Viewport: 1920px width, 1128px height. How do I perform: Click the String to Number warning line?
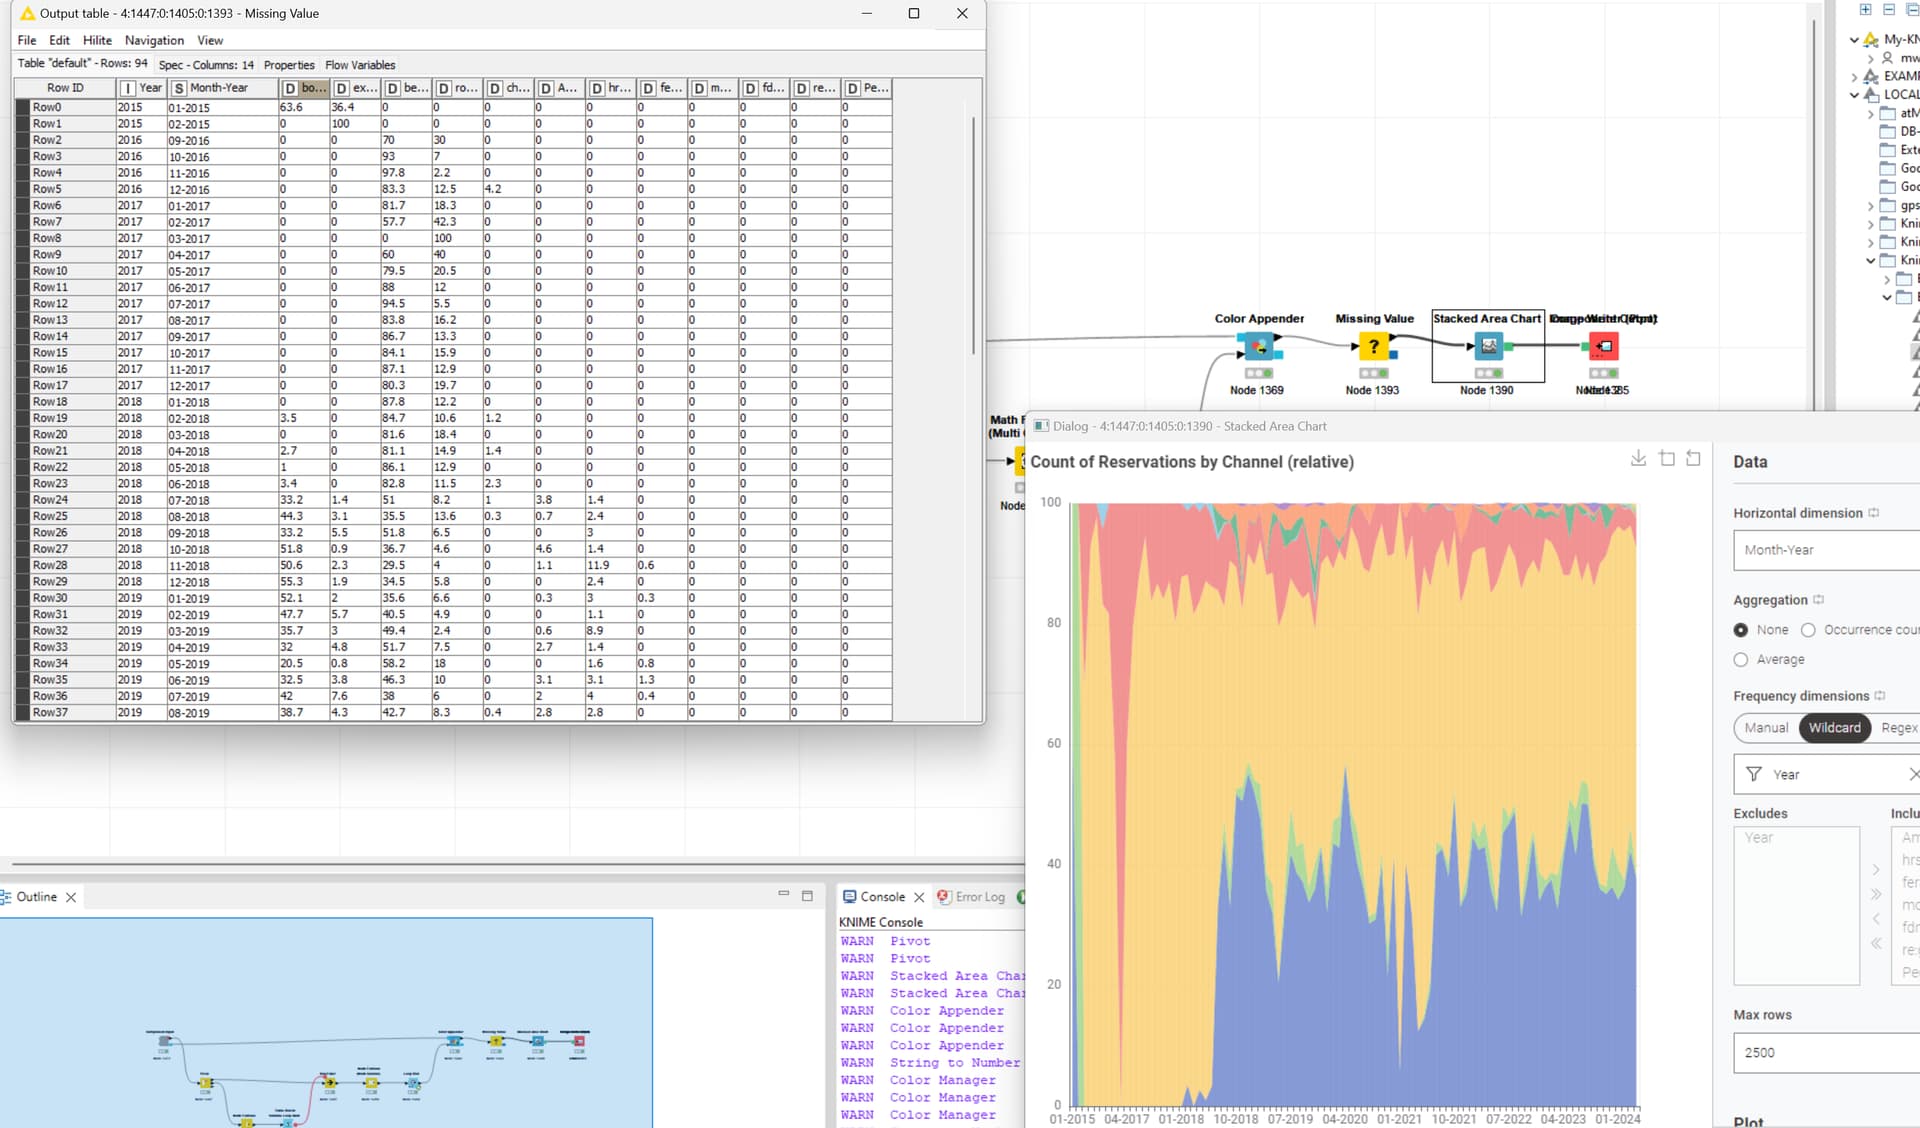[x=931, y=1063]
